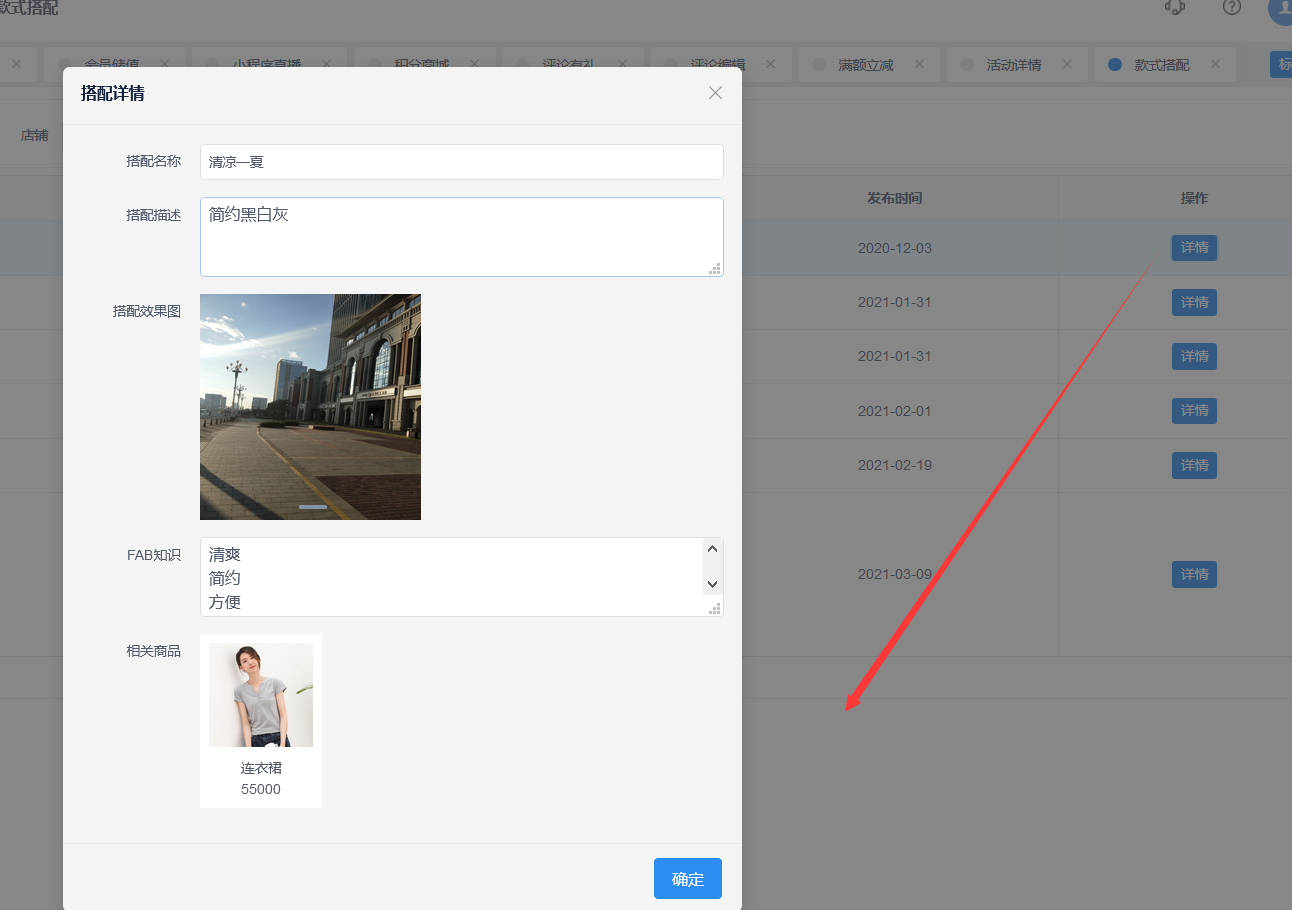This screenshot has width=1292, height=910.
Task: Click the 确定 button
Action: click(x=688, y=879)
